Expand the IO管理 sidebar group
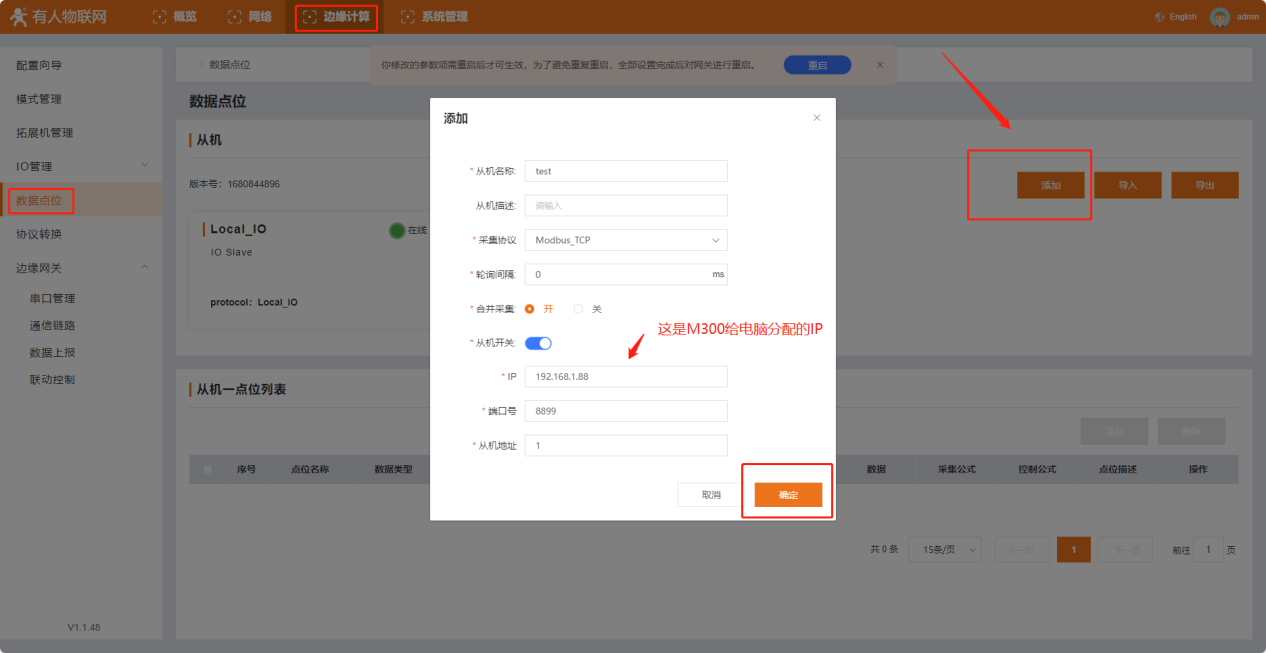1266x653 pixels. pos(81,166)
